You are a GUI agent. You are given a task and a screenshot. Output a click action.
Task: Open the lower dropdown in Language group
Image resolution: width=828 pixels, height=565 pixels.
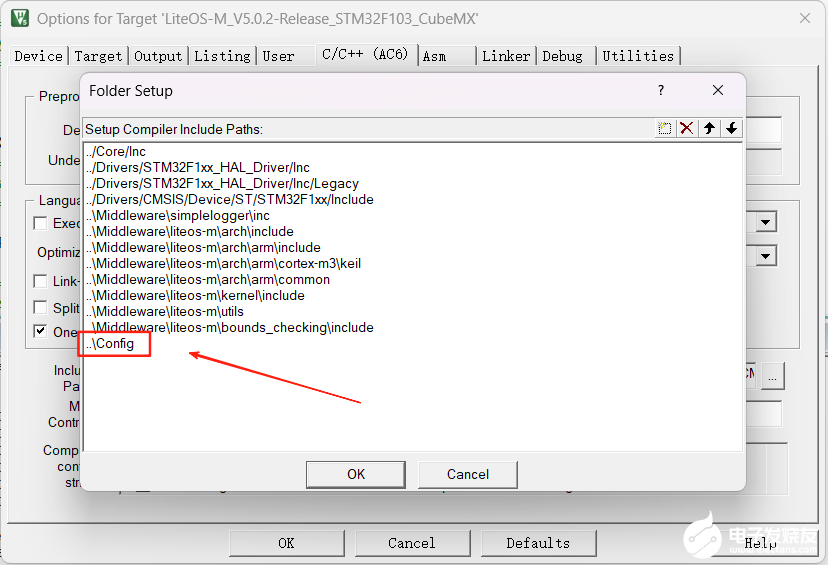point(766,257)
